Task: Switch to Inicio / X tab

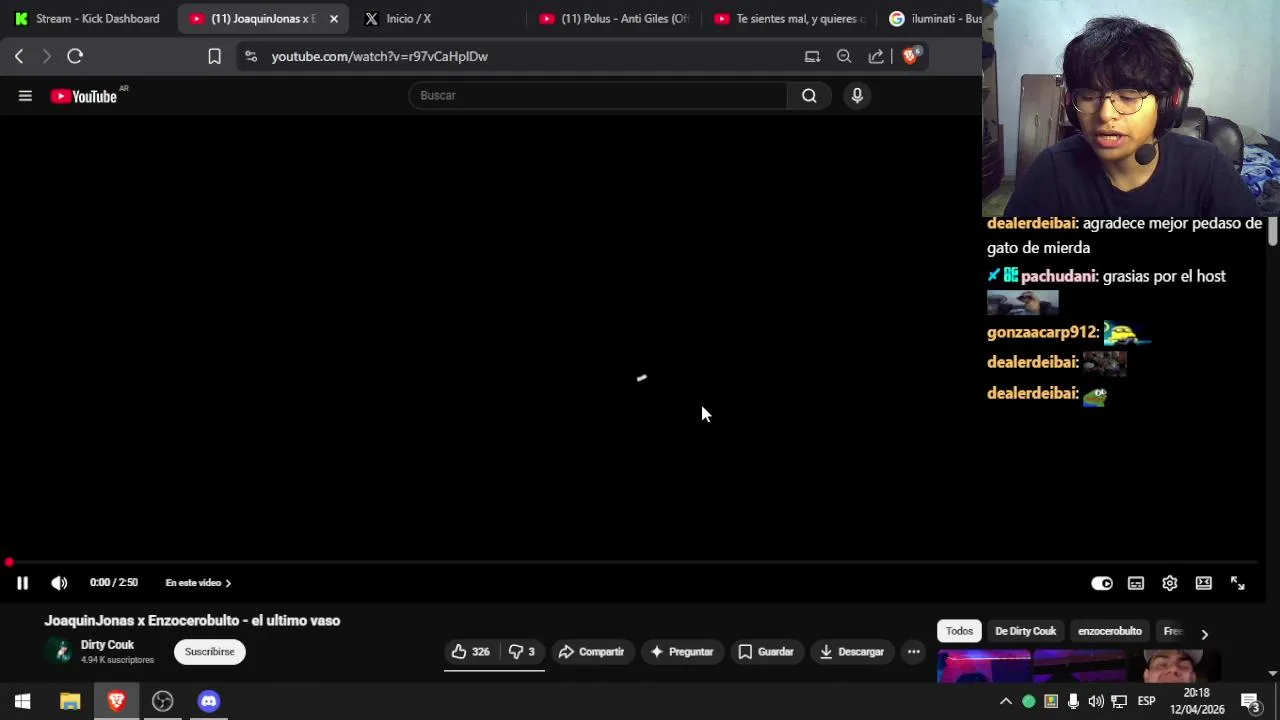Action: (x=409, y=18)
